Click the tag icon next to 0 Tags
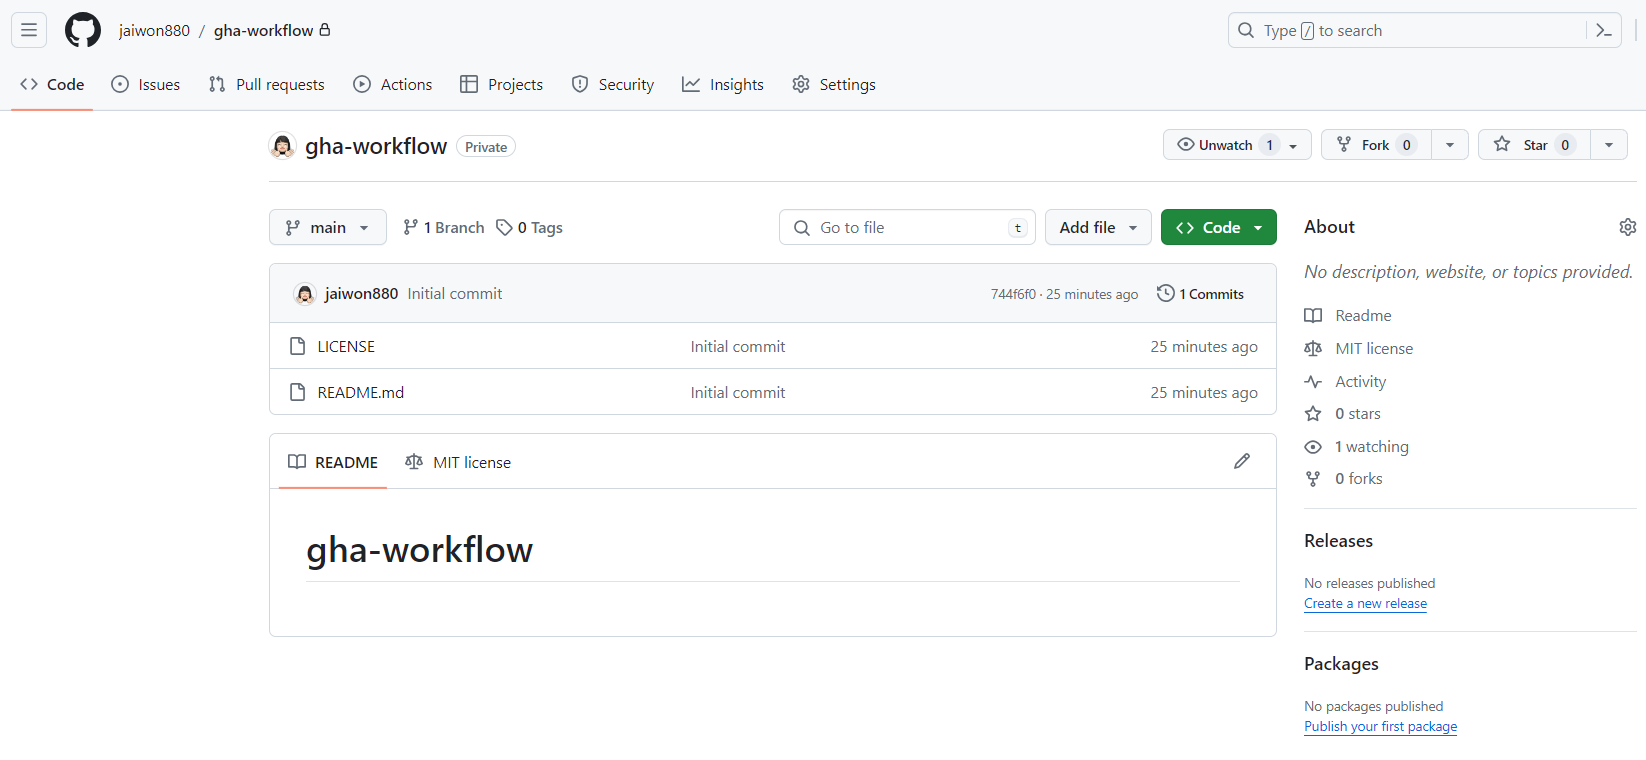The height and width of the screenshot is (760, 1646). tap(504, 227)
